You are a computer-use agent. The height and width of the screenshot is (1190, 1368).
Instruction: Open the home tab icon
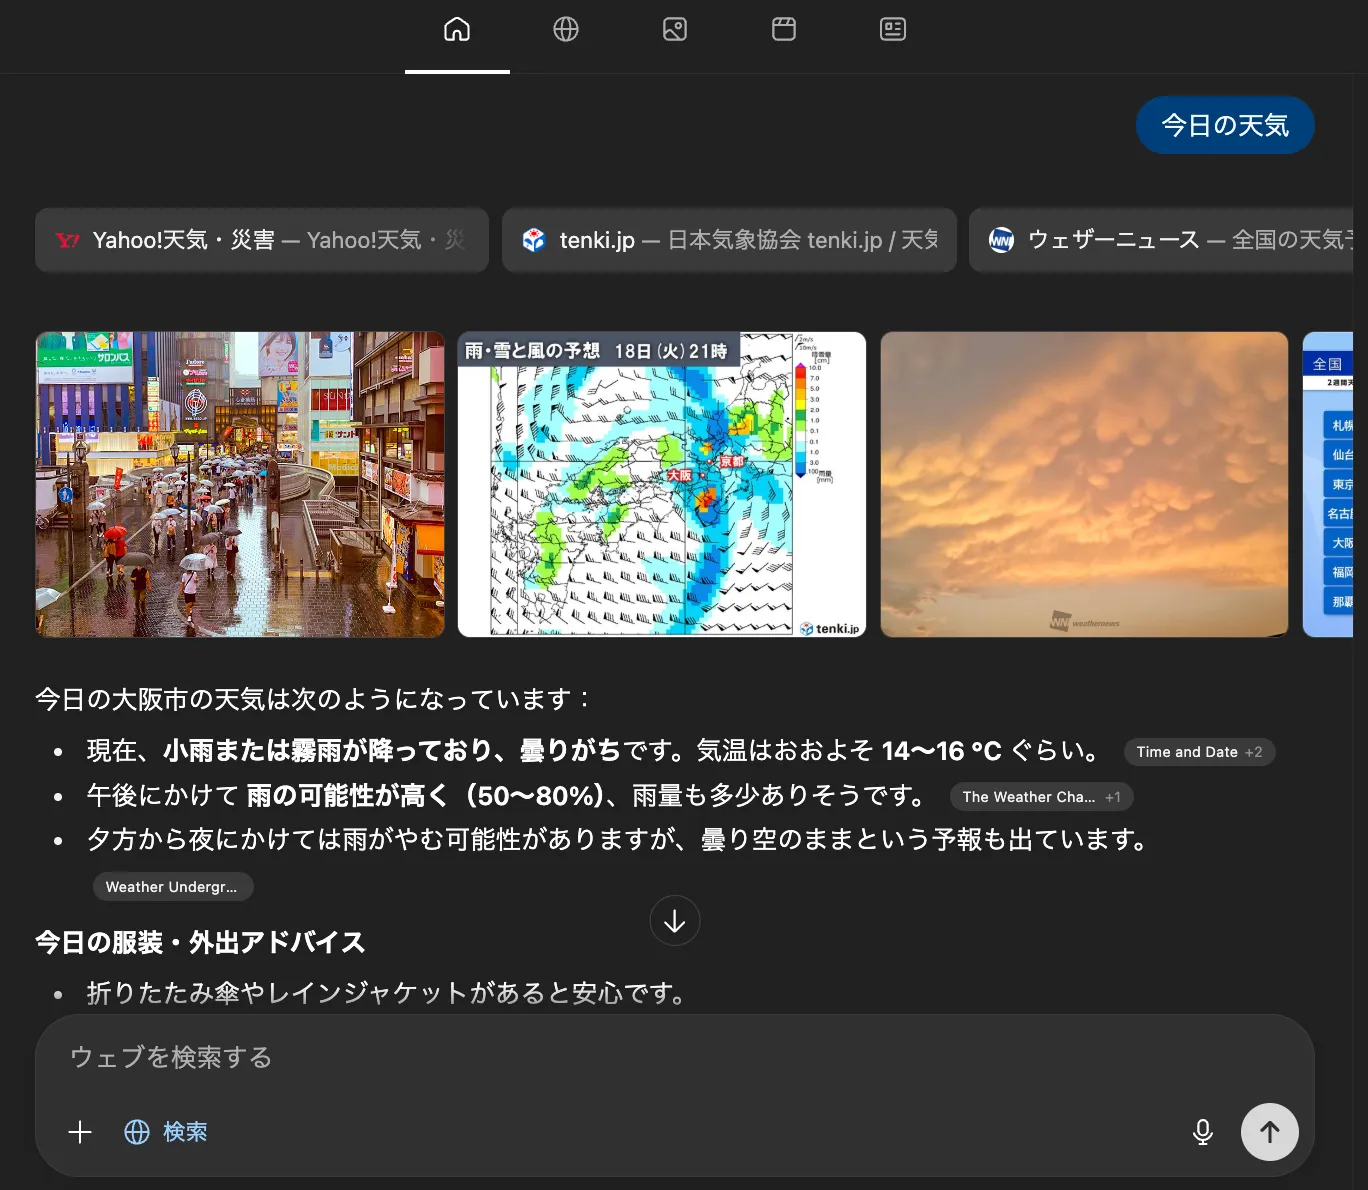tap(457, 30)
